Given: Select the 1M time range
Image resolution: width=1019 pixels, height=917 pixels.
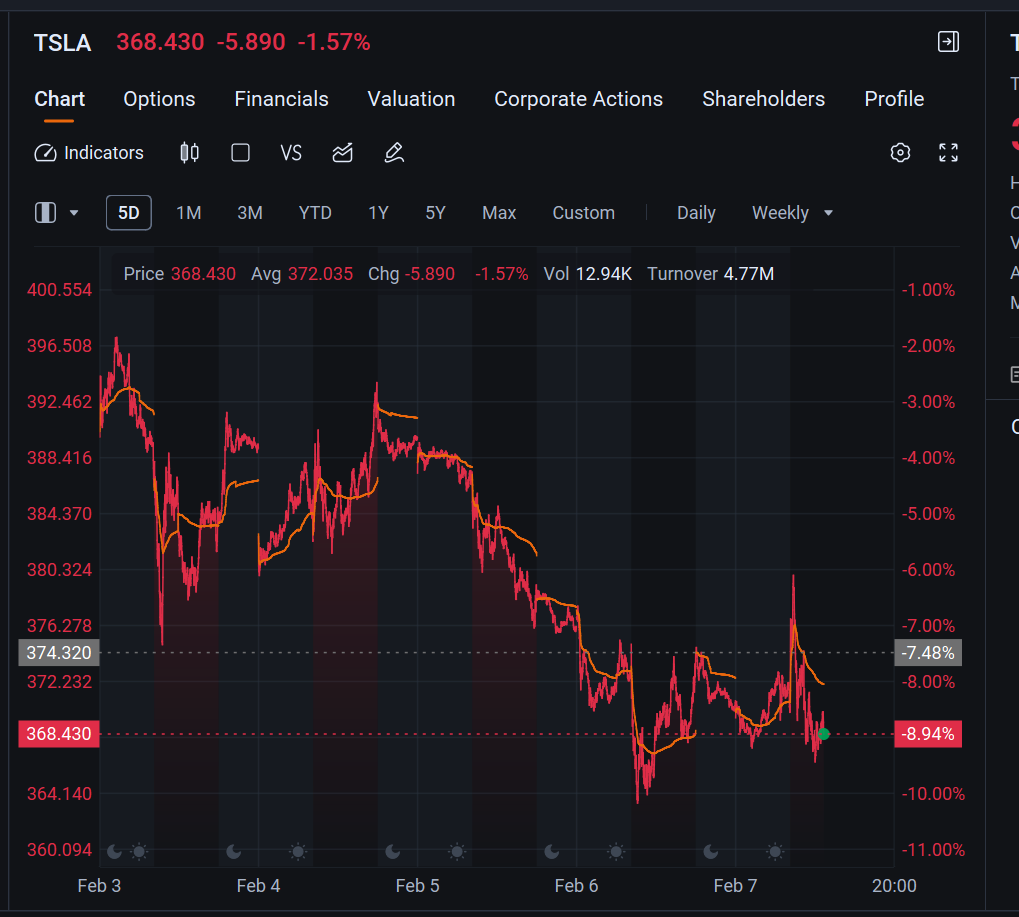Looking at the screenshot, I should click(188, 213).
